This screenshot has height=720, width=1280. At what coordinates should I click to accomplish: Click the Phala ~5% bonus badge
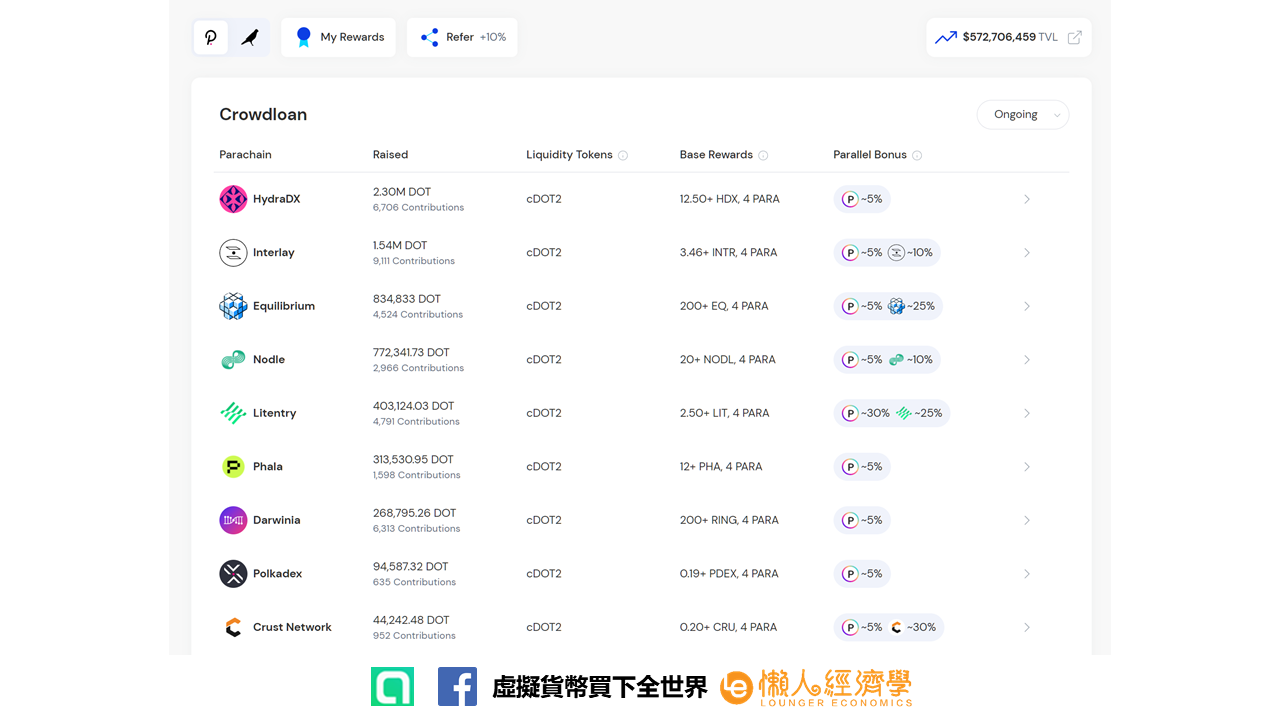862,467
